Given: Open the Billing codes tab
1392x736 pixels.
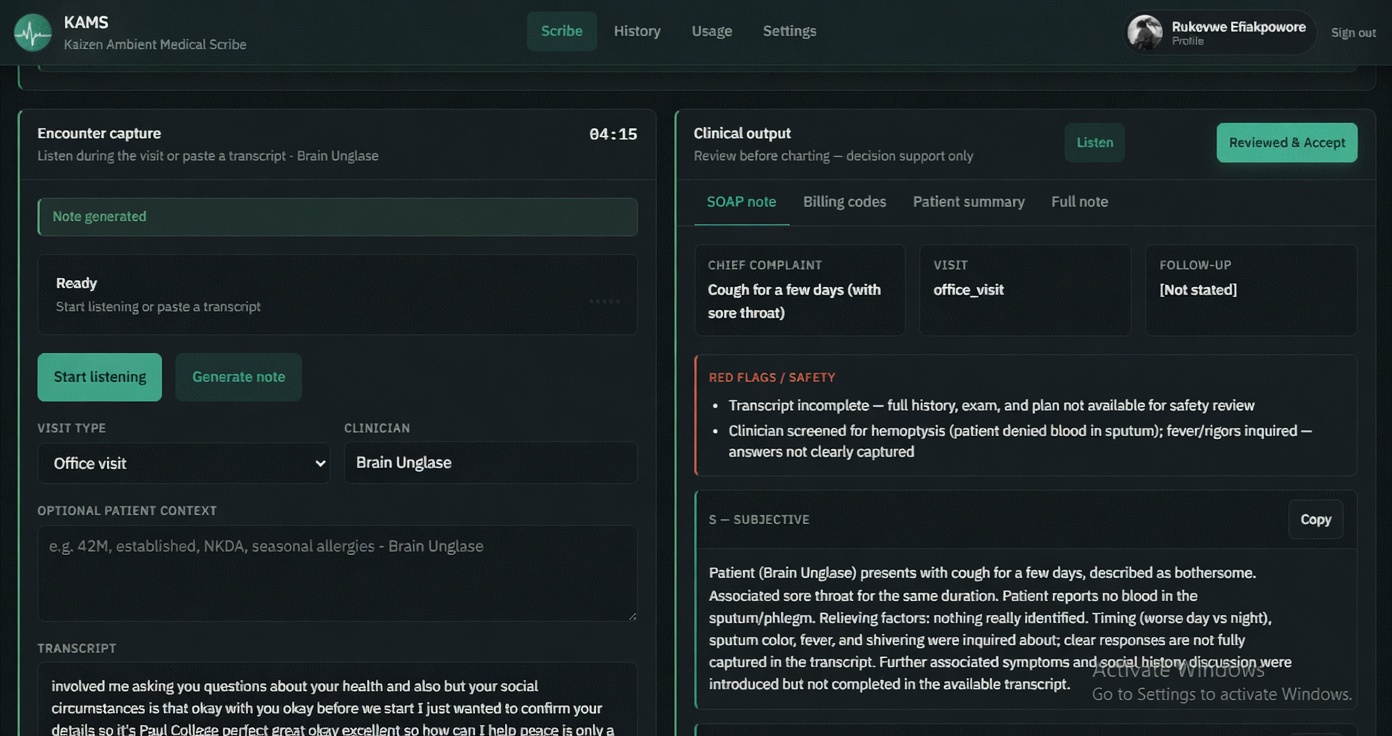Looking at the screenshot, I should click(845, 202).
